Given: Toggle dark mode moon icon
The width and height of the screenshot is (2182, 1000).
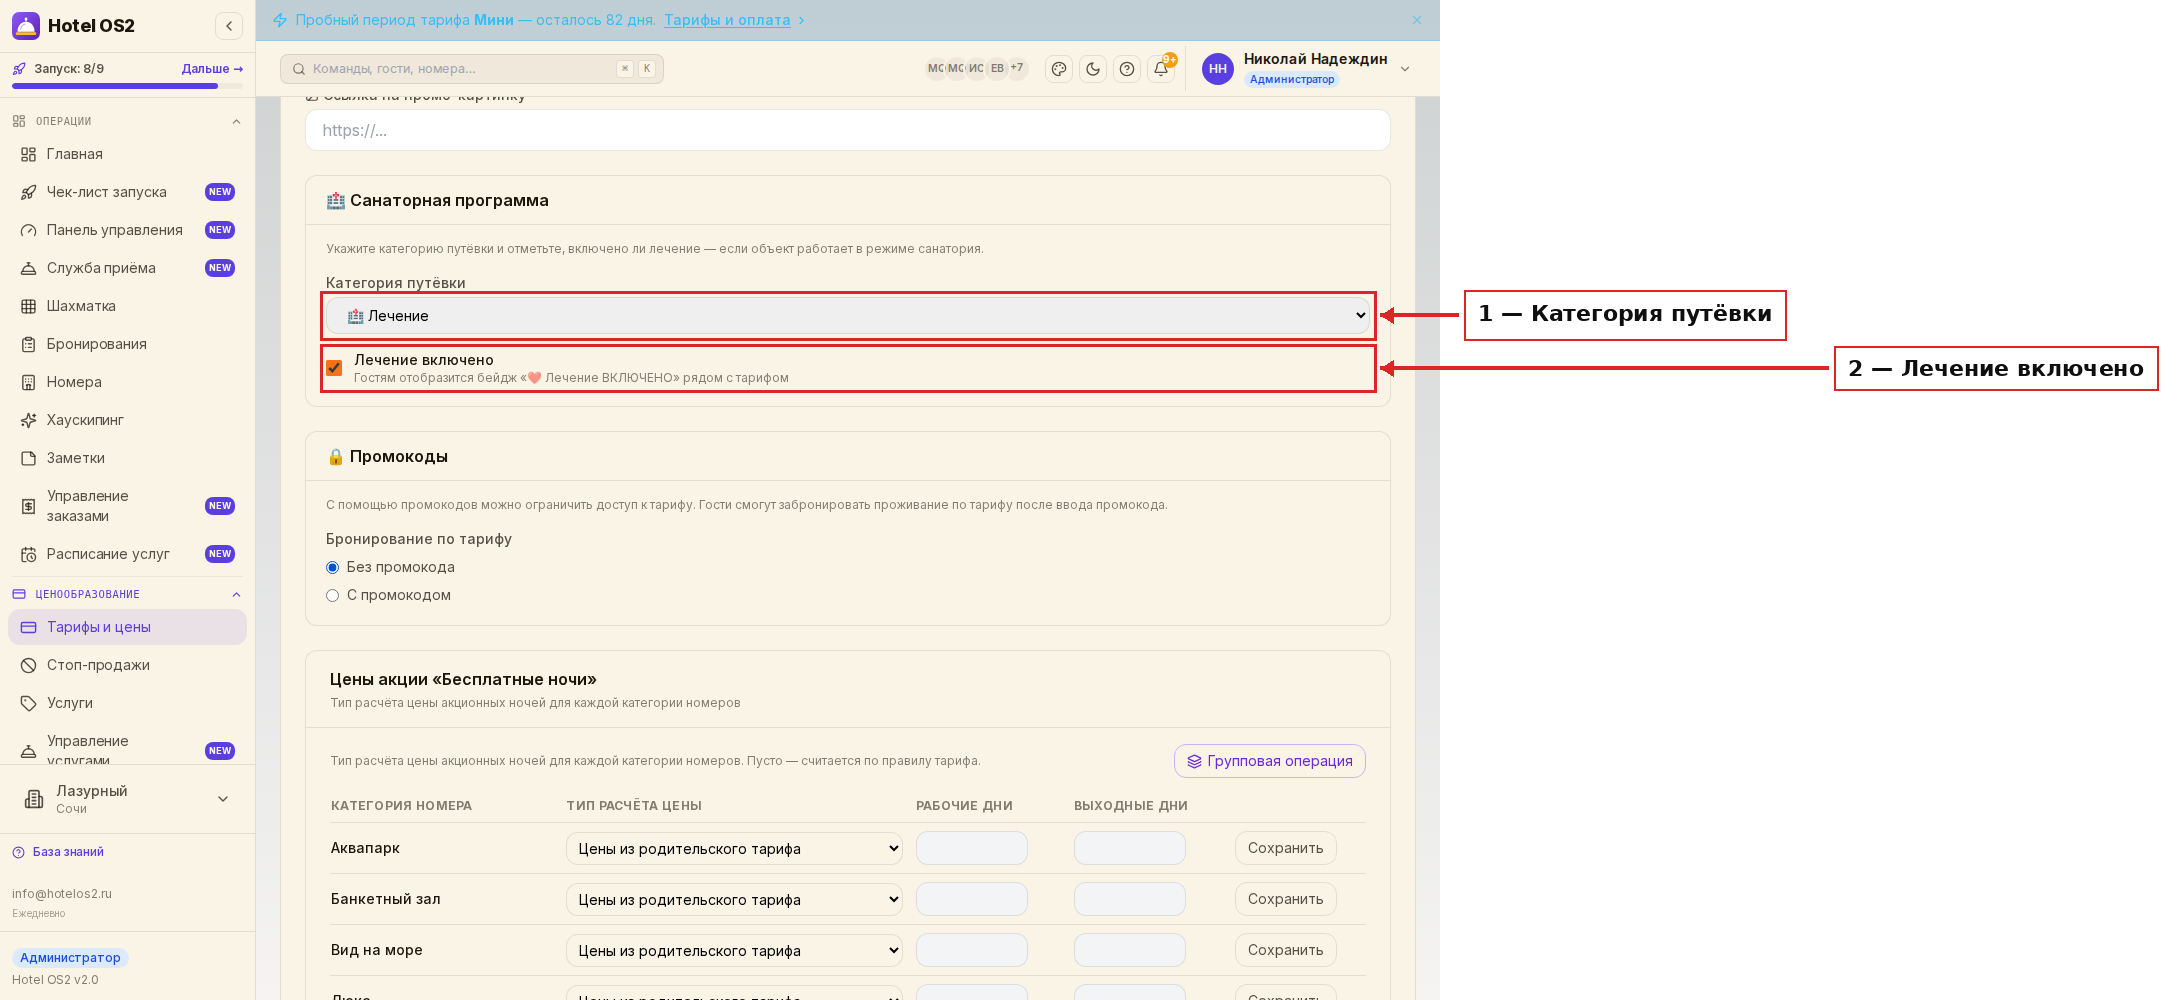Looking at the screenshot, I should pyautogui.click(x=1093, y=69).
